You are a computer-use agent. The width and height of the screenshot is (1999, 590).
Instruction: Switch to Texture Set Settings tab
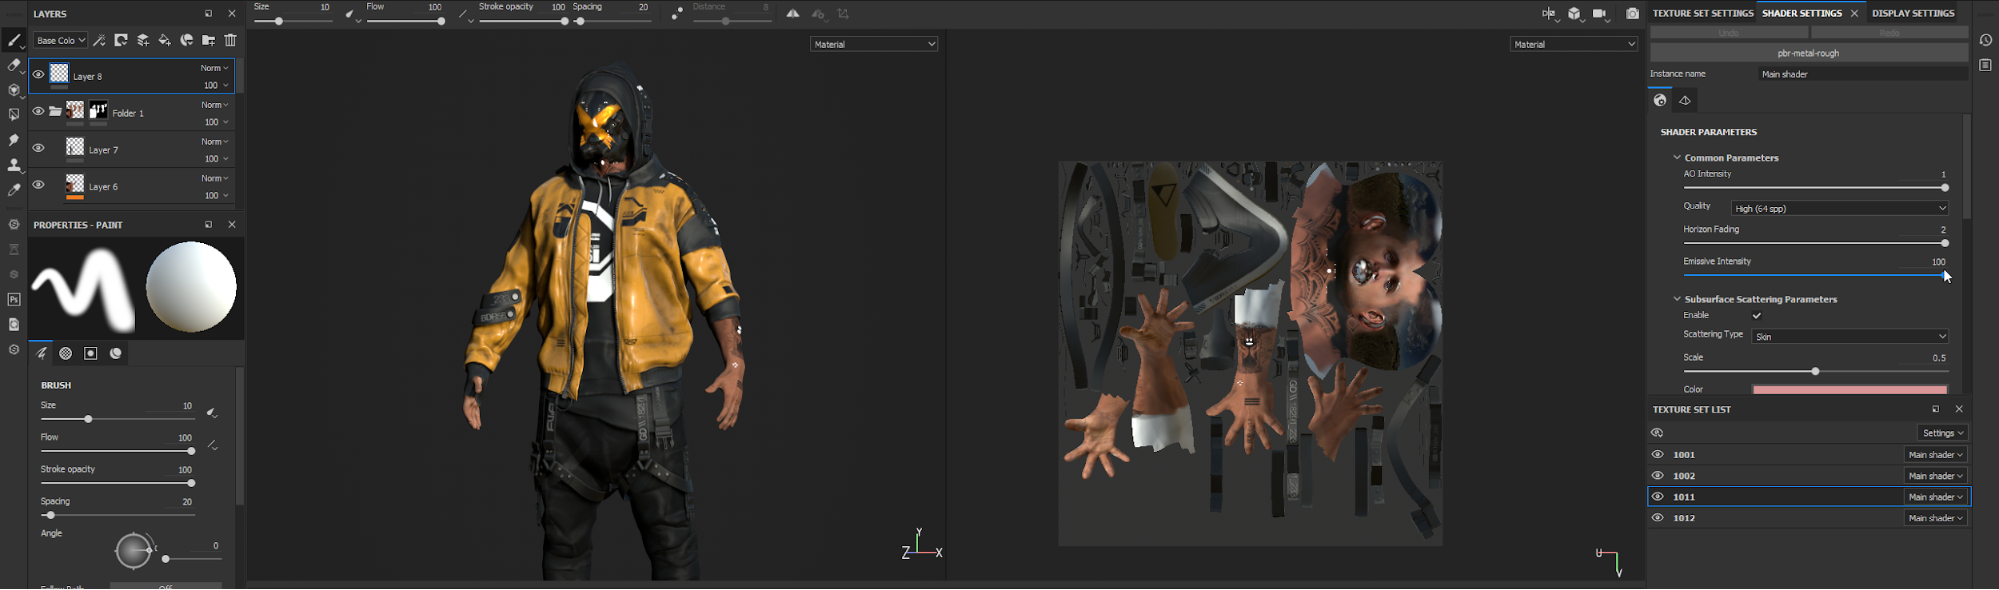point(1702,13)
